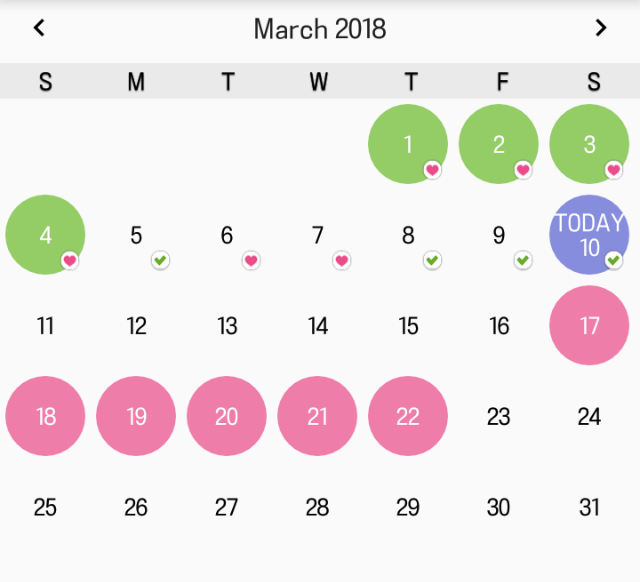Click heart badge on March 4
This screenshot has width=640, height=582.
click(x=70, y=261)
